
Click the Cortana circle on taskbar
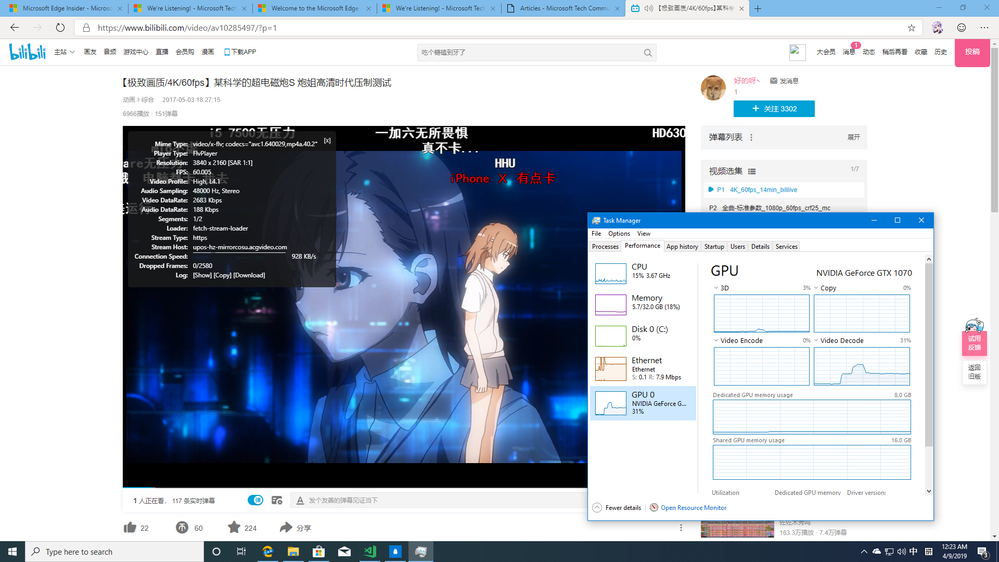[x=216, y=552]
